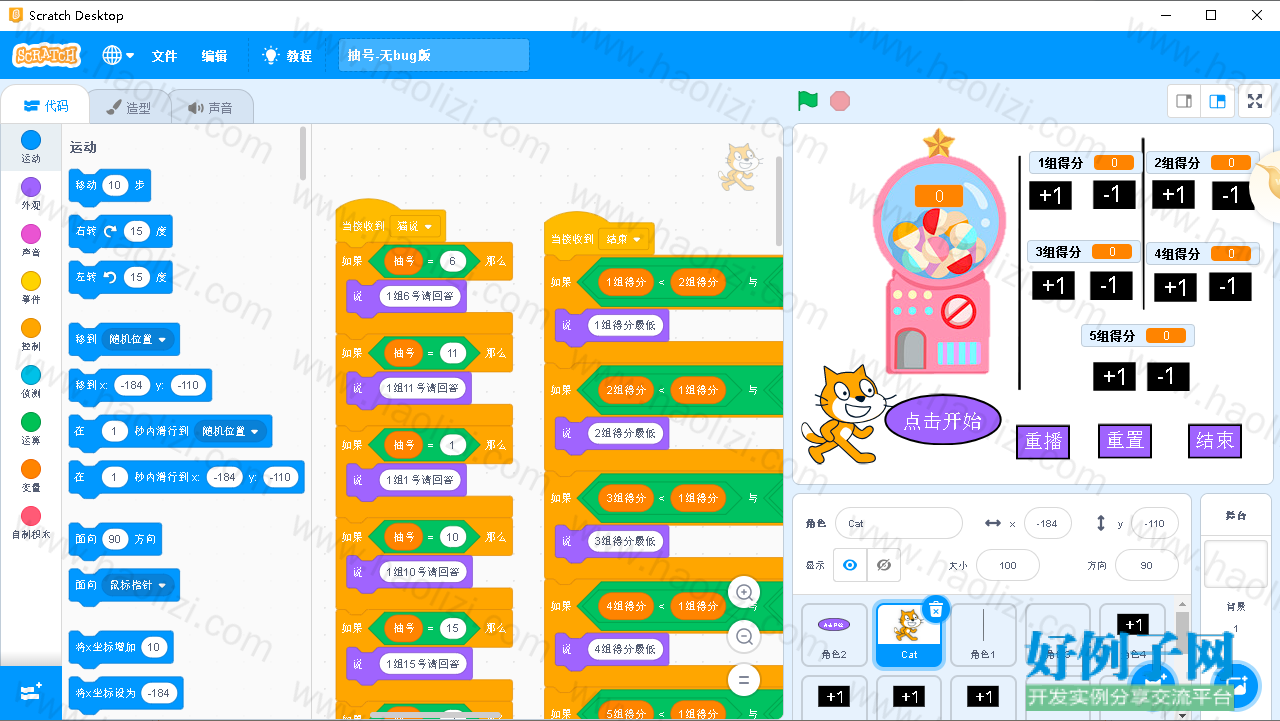Hide the sprite with crossed eye icon

point(883,565)
